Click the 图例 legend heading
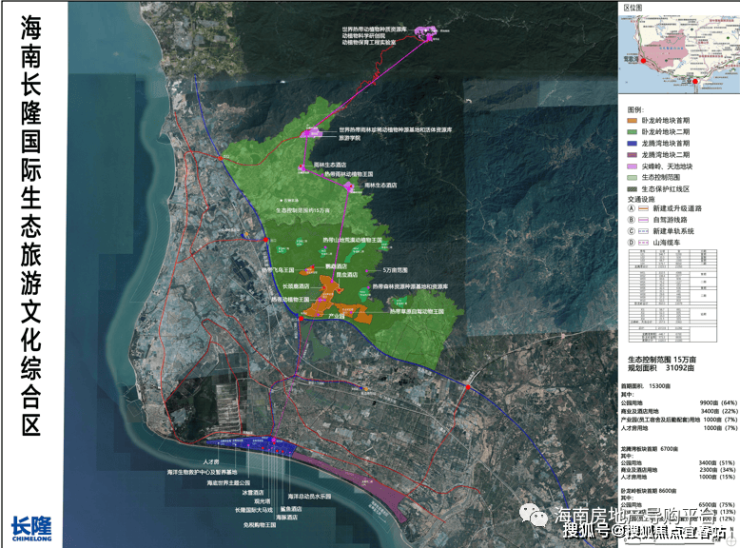The height and width of the screenshot is (548, 740). point(636,110)
